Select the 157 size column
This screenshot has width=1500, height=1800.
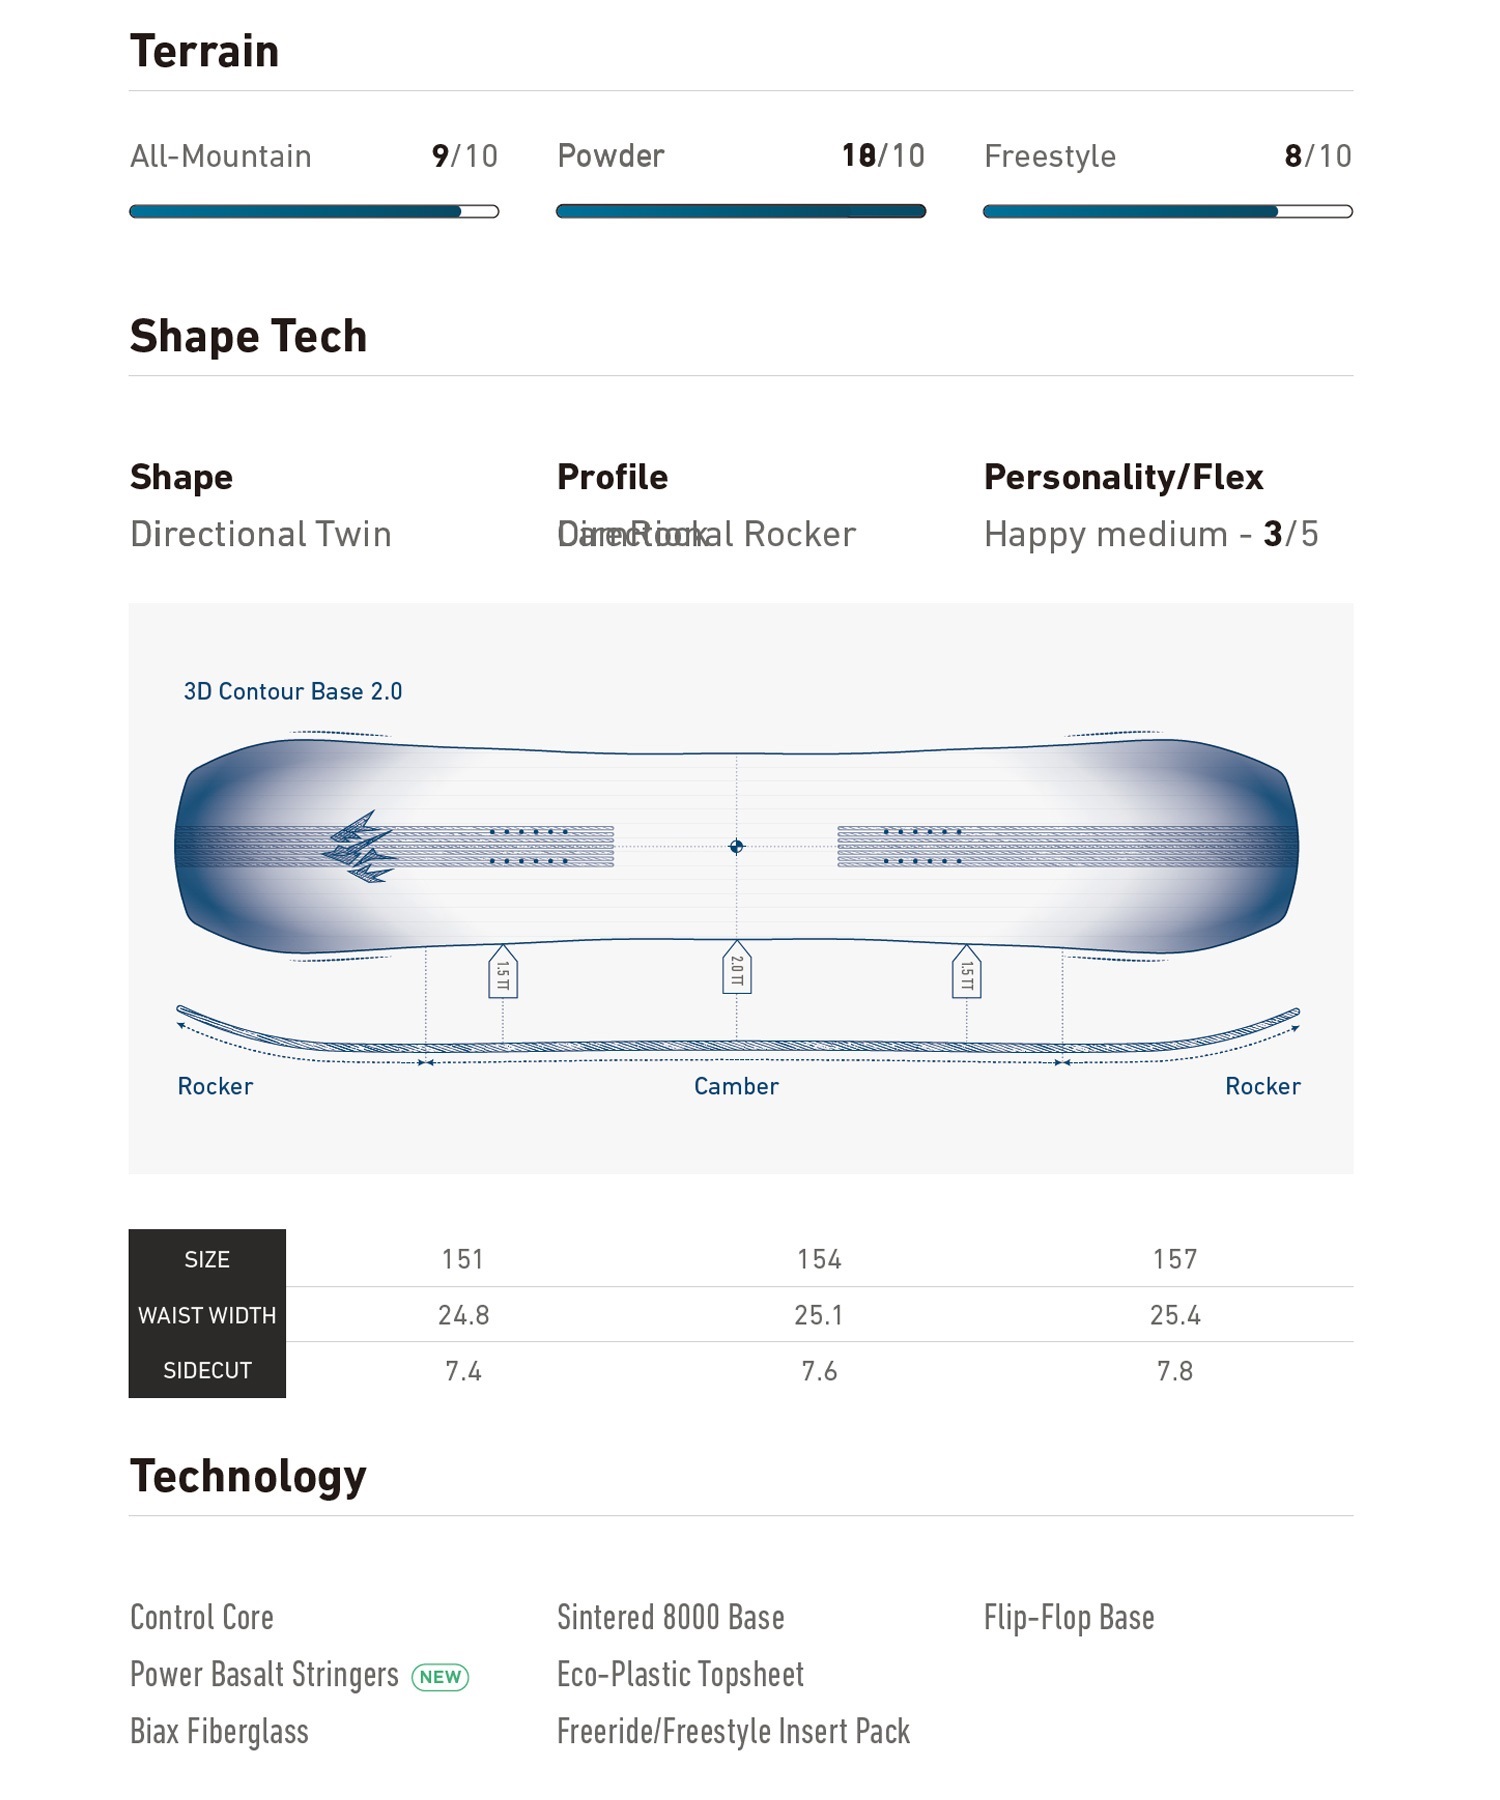click(1175, 1259)
